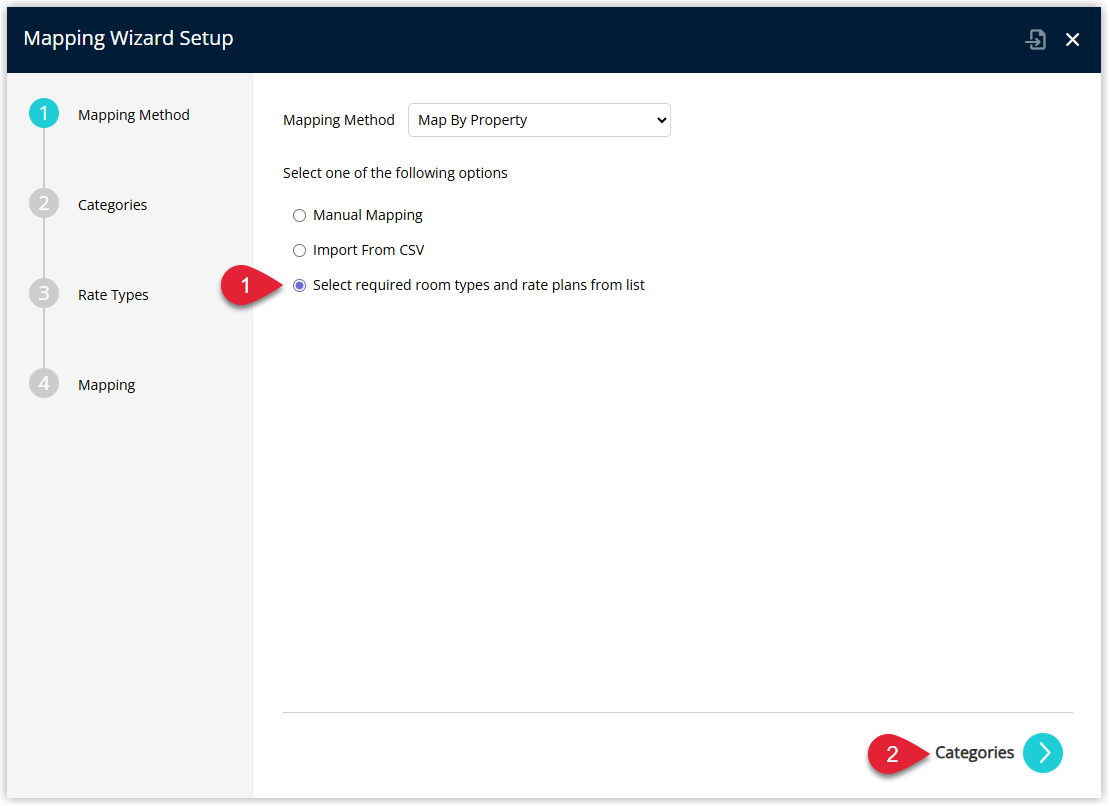The width and height of the screenshot is (1109, 806).
Task: Click the 'Mapping Method' field label
Action: 339,120
